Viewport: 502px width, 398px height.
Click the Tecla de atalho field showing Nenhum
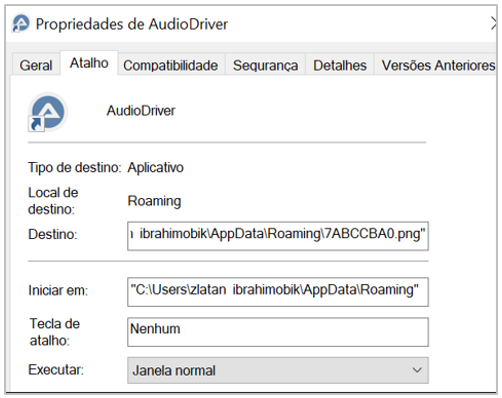pos(278,332)
